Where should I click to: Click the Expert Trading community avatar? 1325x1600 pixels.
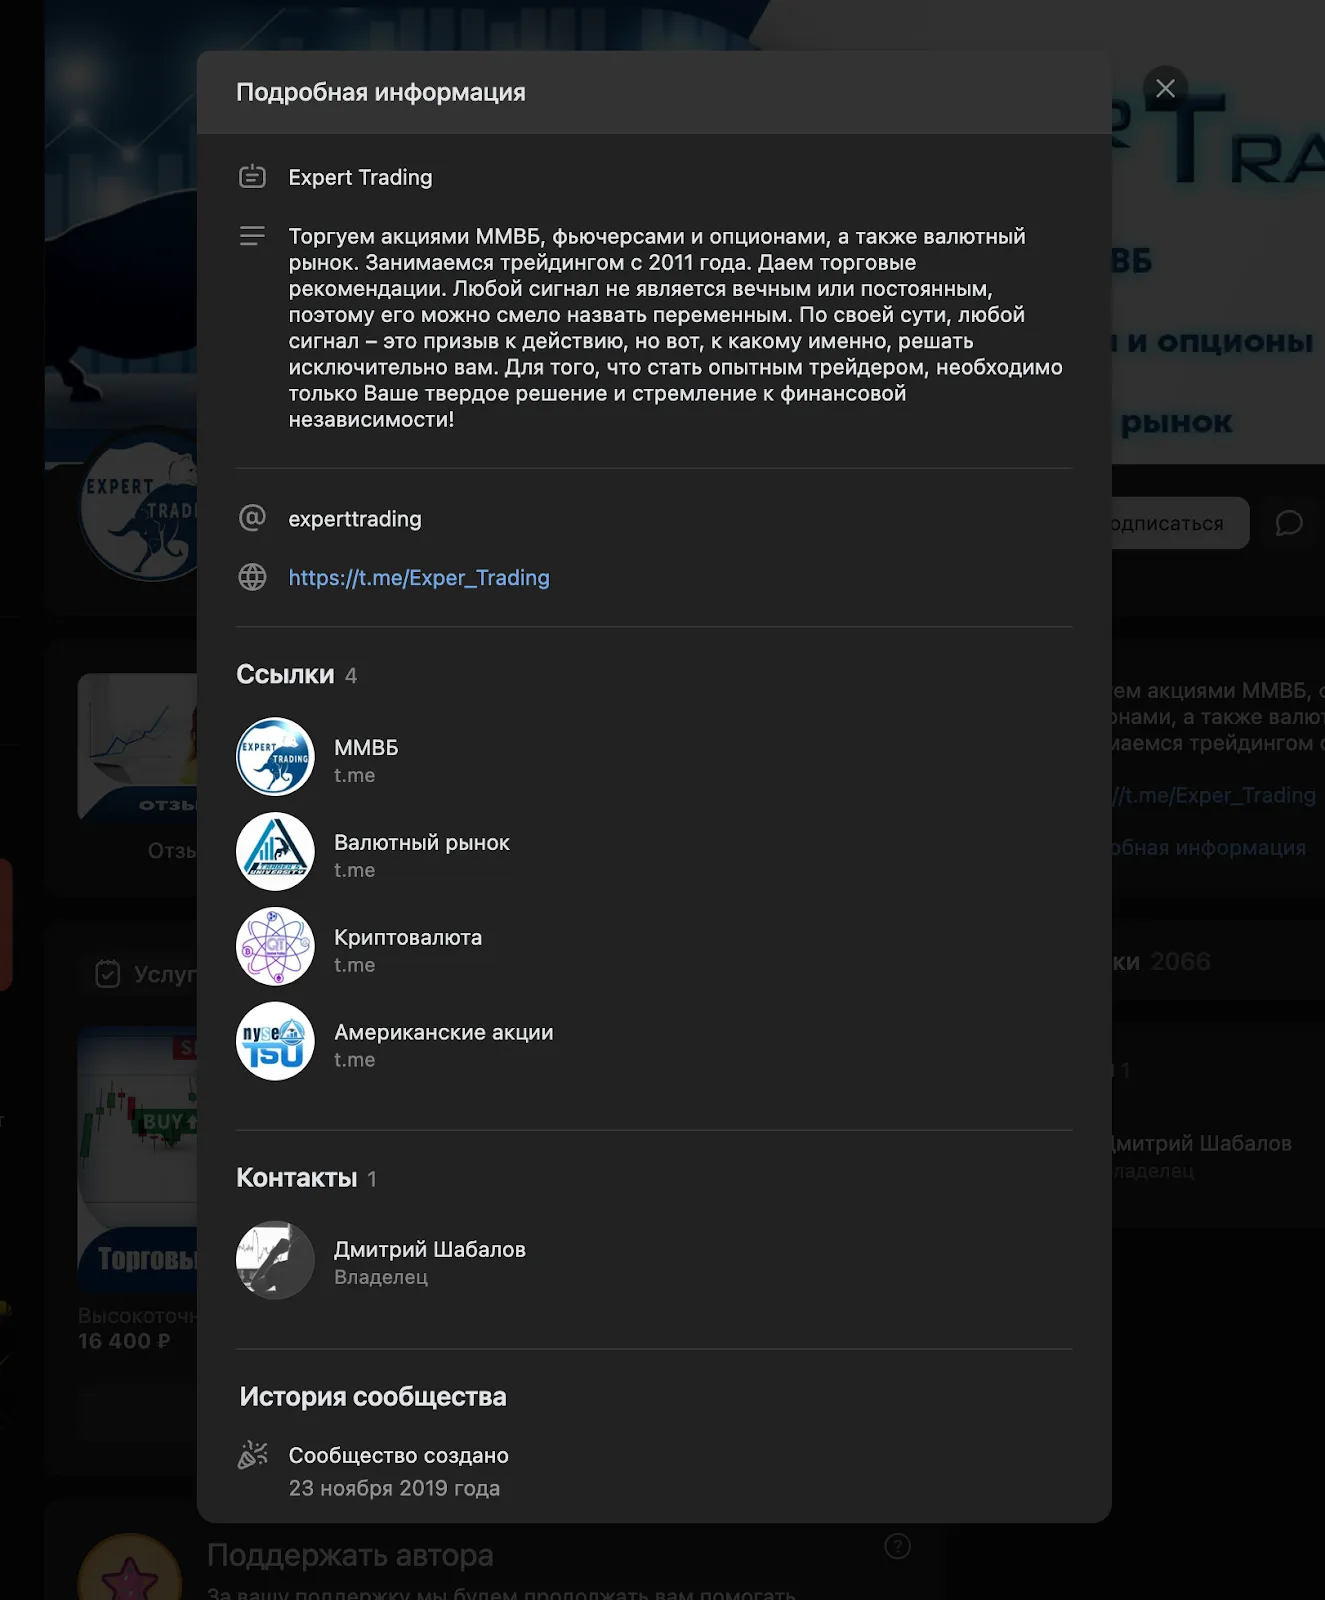tap(139, 505)
